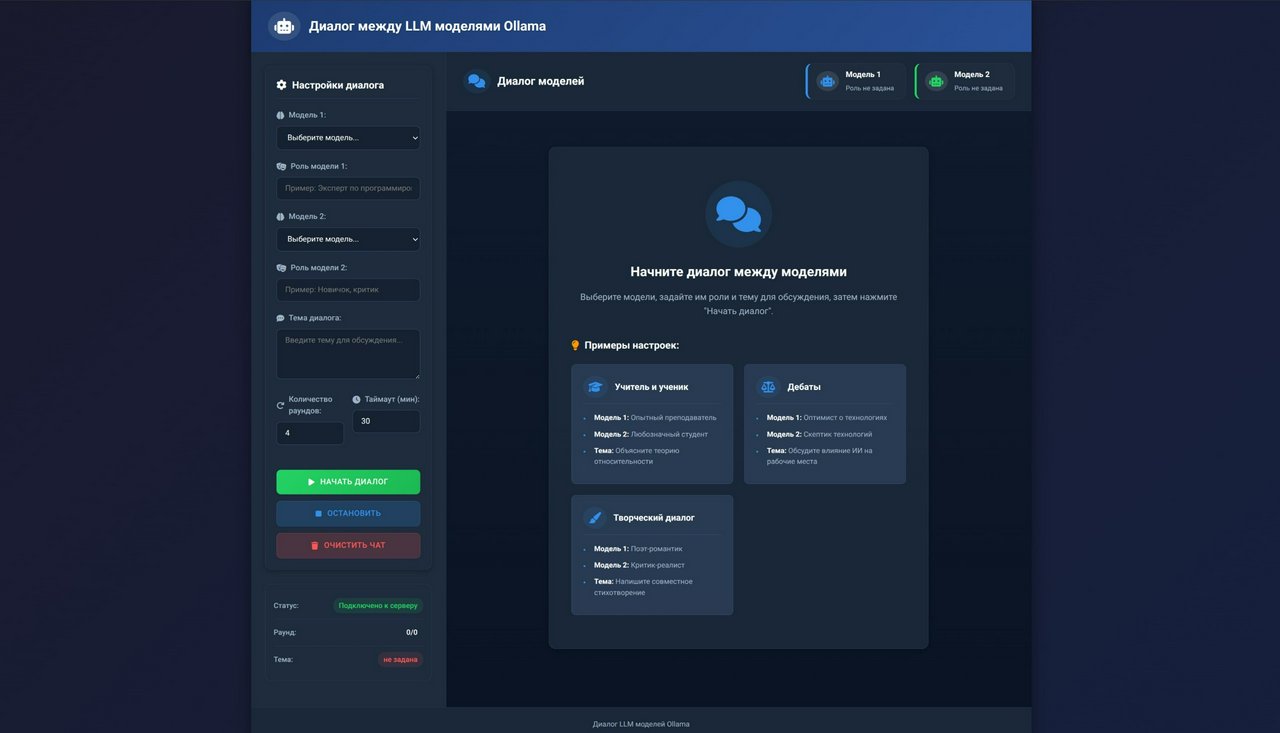Select the Дебаты example card
This screenshot has width=1280, height=733.
[x=824, y=424]
